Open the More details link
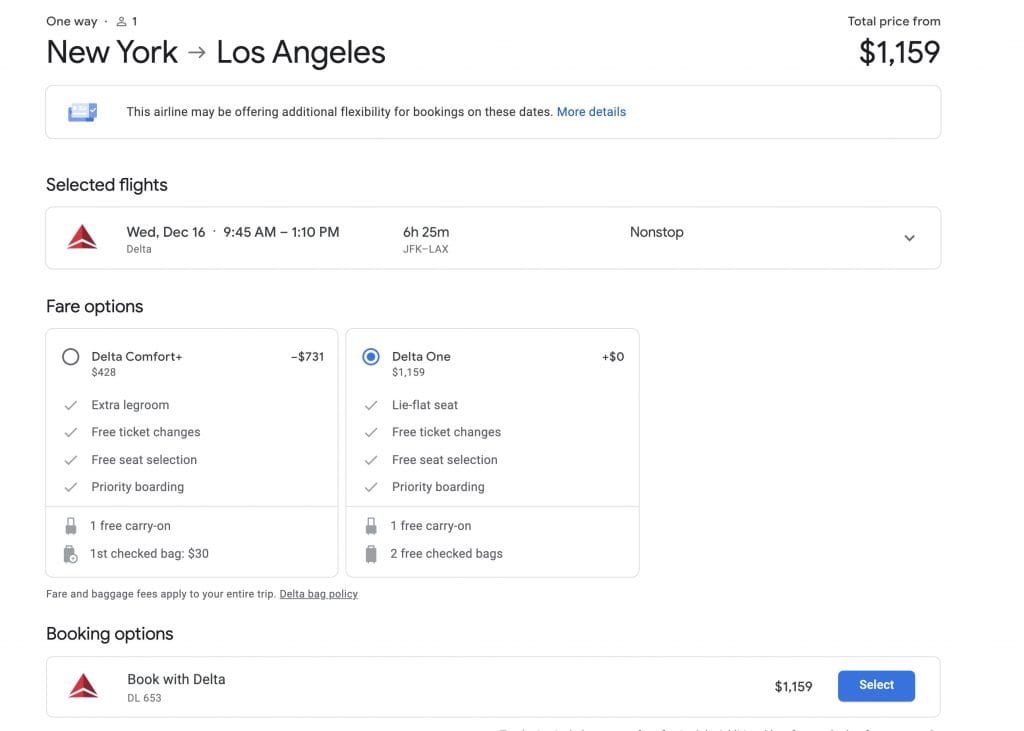 (x=591, y=112)
